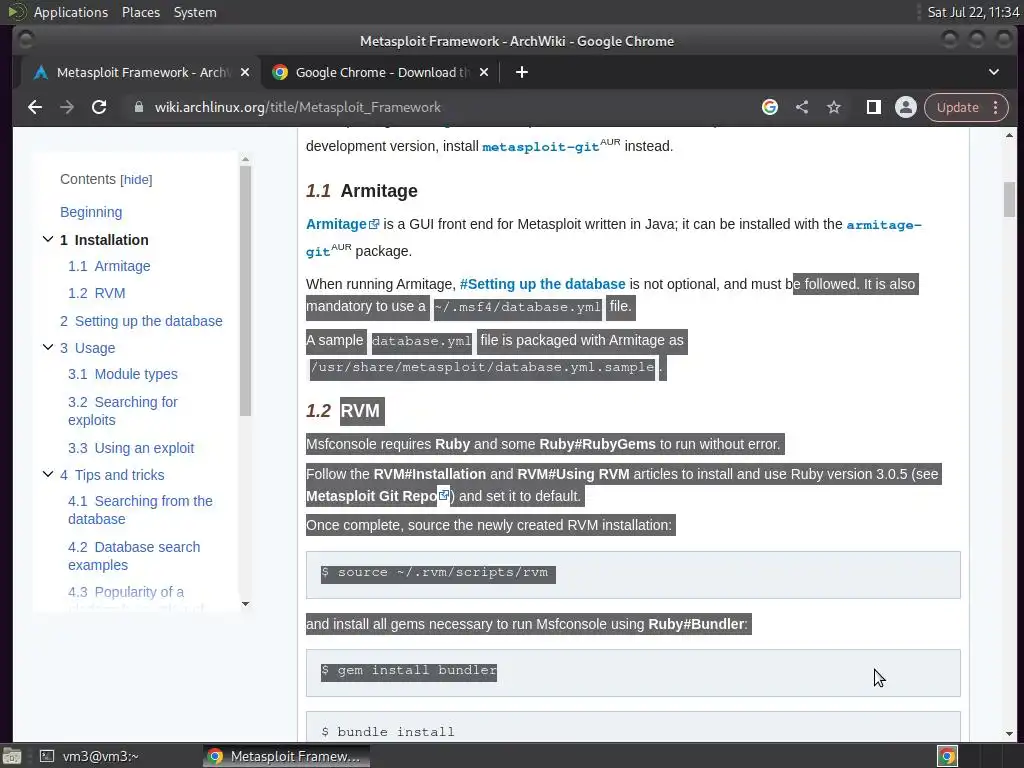This screenshot has height=768, width=1024.
Task: Click the contents sidebar scrollbar thumb
Action: (x=246, y=291)
